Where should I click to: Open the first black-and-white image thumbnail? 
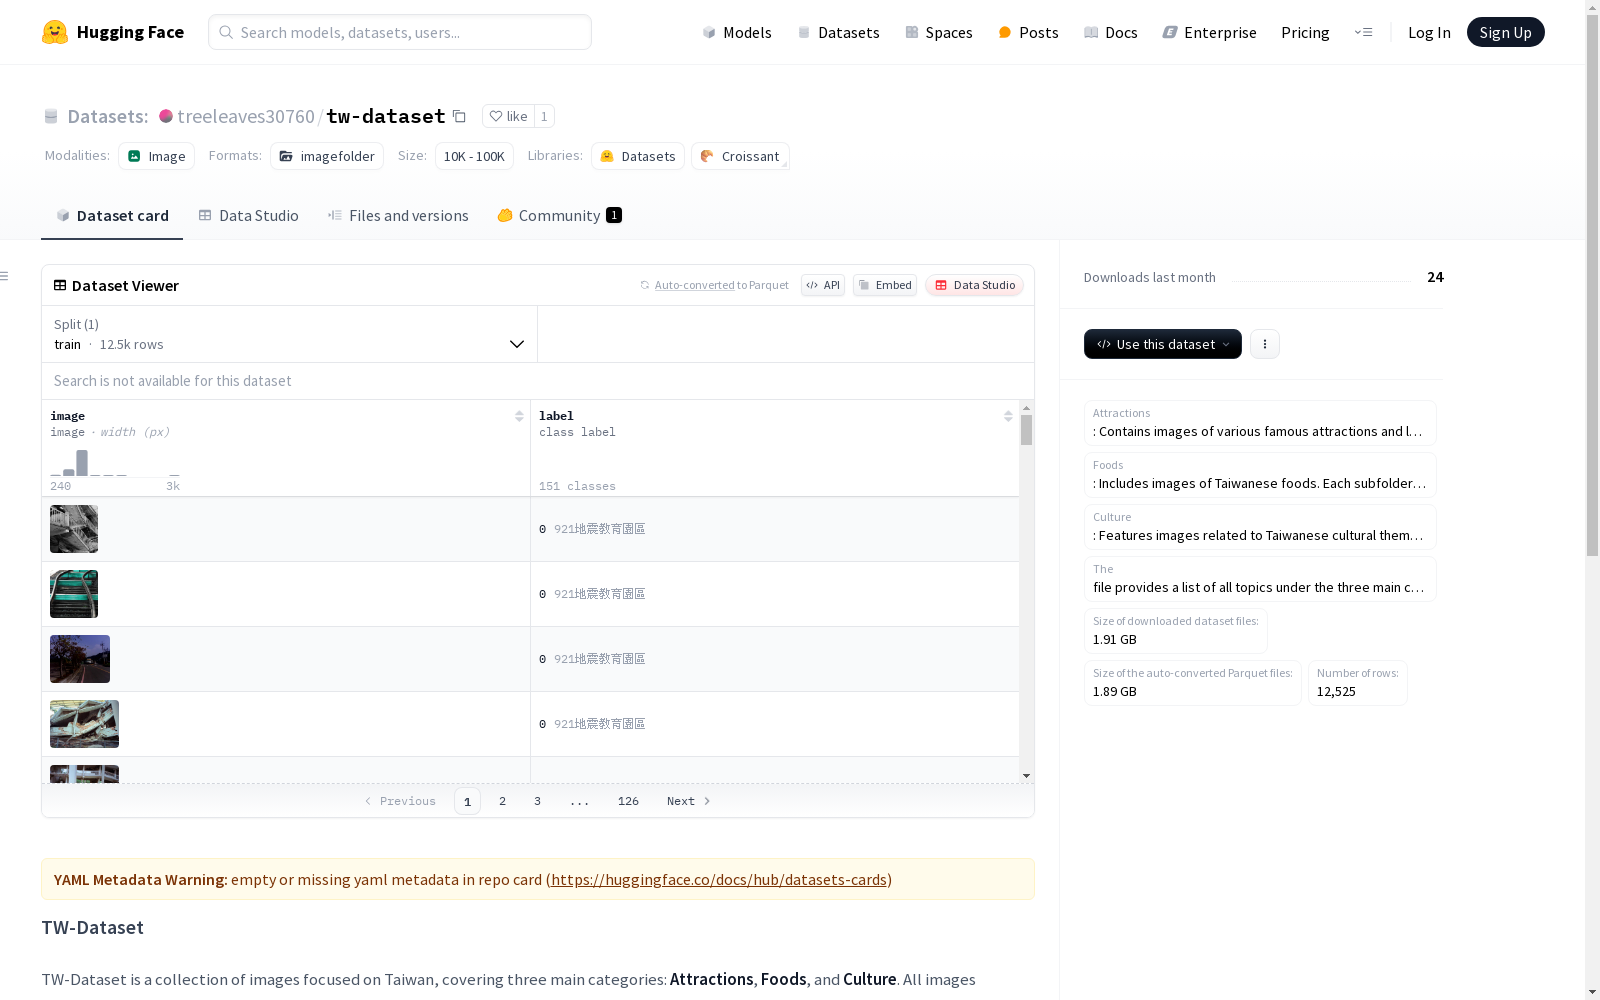(x=74, y=529)
